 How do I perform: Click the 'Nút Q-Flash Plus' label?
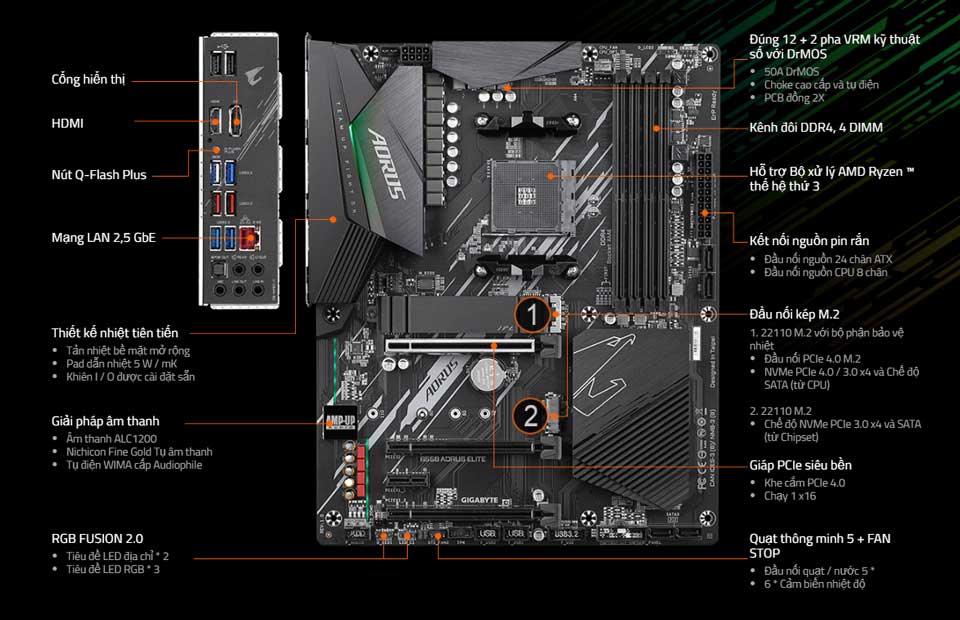(99, 174)
